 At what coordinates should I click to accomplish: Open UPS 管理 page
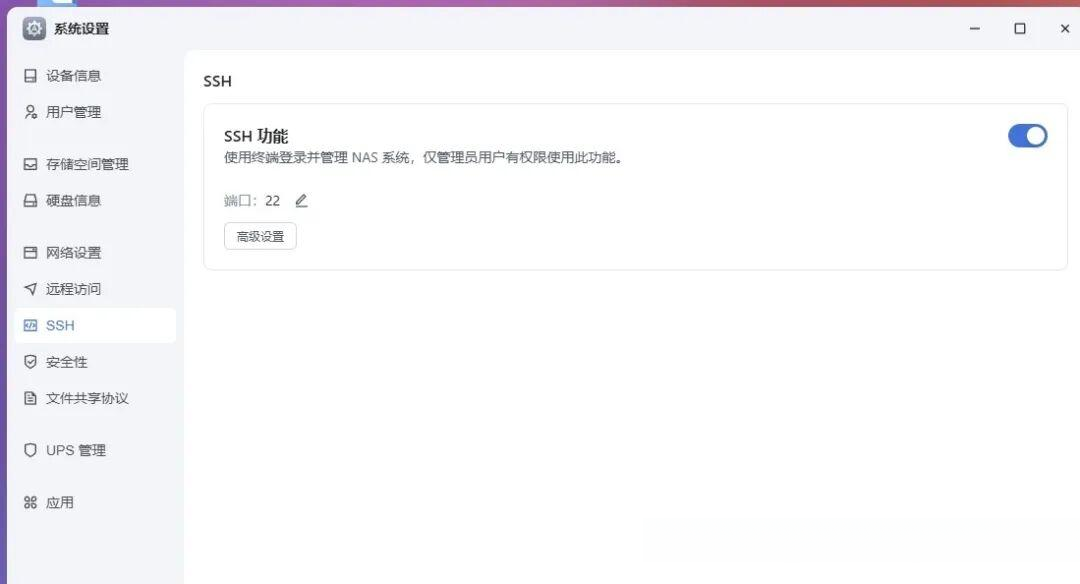76,450
